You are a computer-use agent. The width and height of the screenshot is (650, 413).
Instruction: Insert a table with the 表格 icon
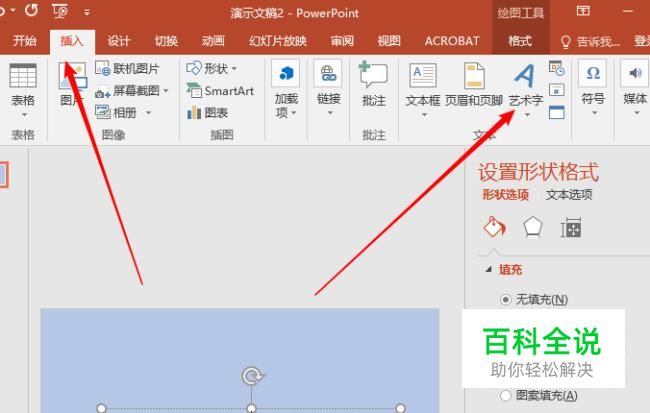click(23, 75)
